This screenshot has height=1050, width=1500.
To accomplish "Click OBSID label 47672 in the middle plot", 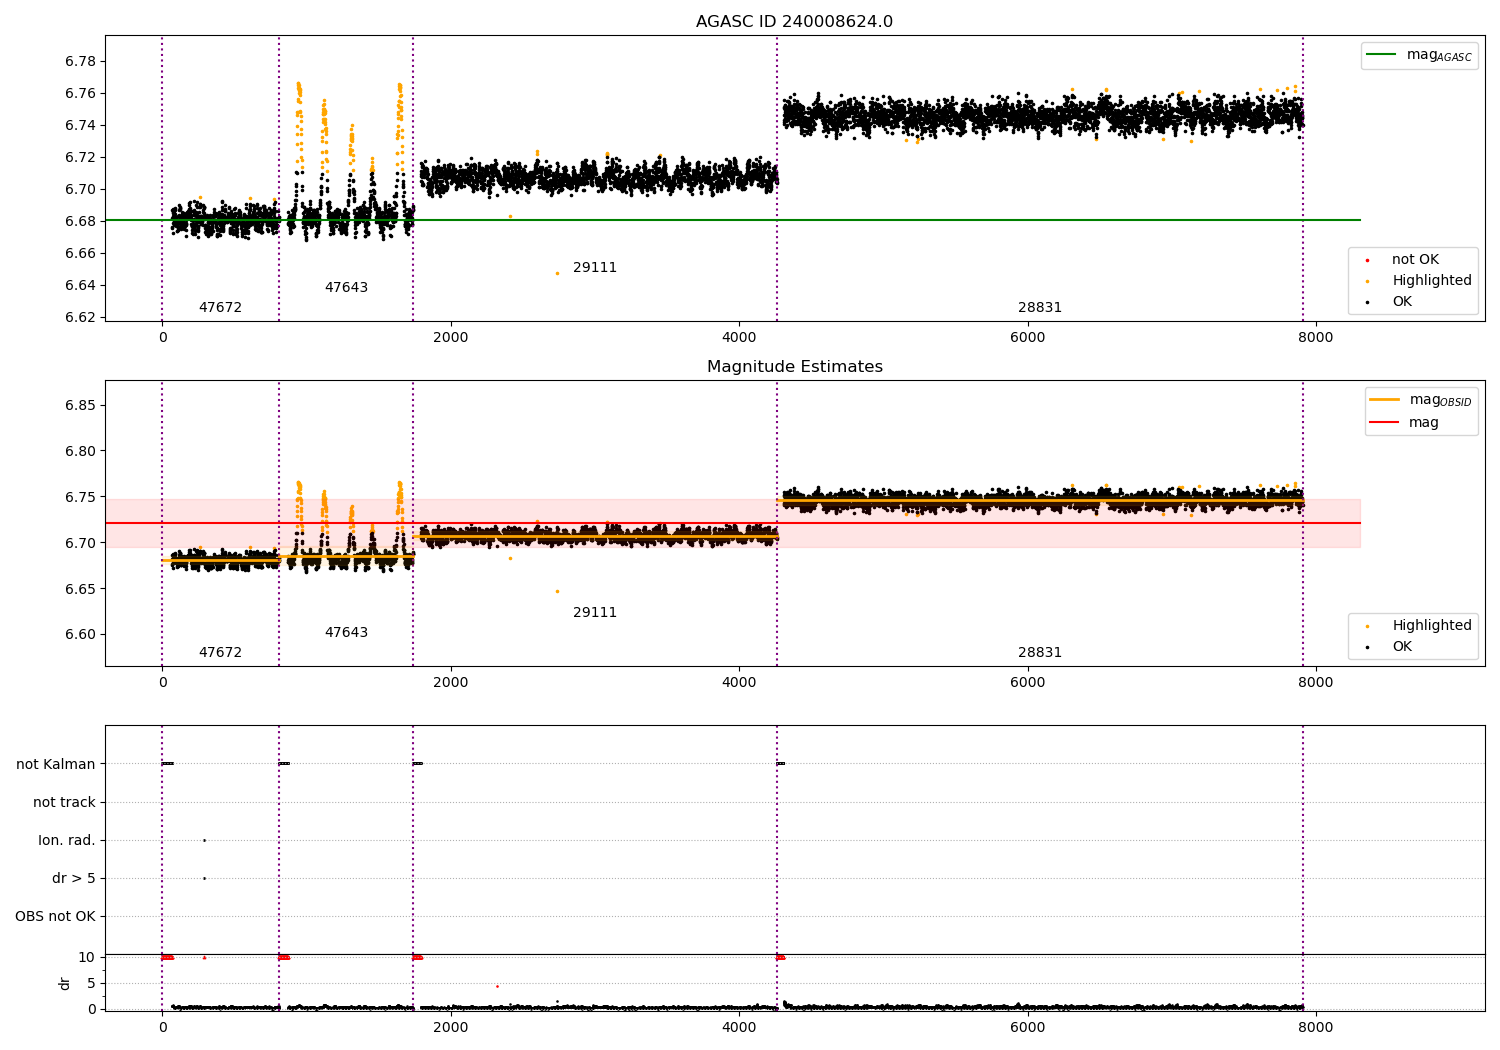I will [x=220, y=653].
